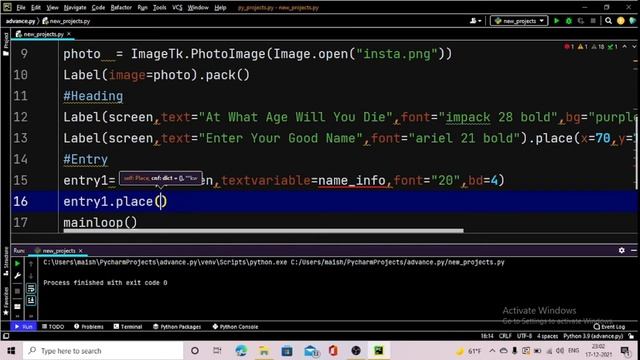The image size is (640, 360).
Task: Click the down-arrow icon in the Run console
Action: [x=31, y=276]
